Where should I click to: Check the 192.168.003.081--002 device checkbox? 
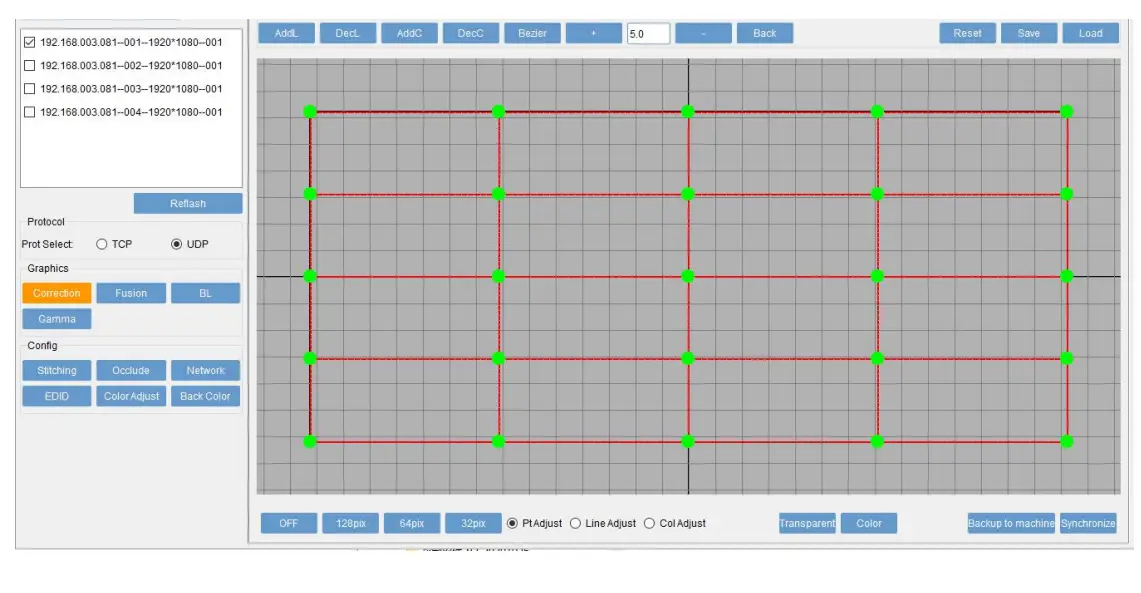point(31,66)
